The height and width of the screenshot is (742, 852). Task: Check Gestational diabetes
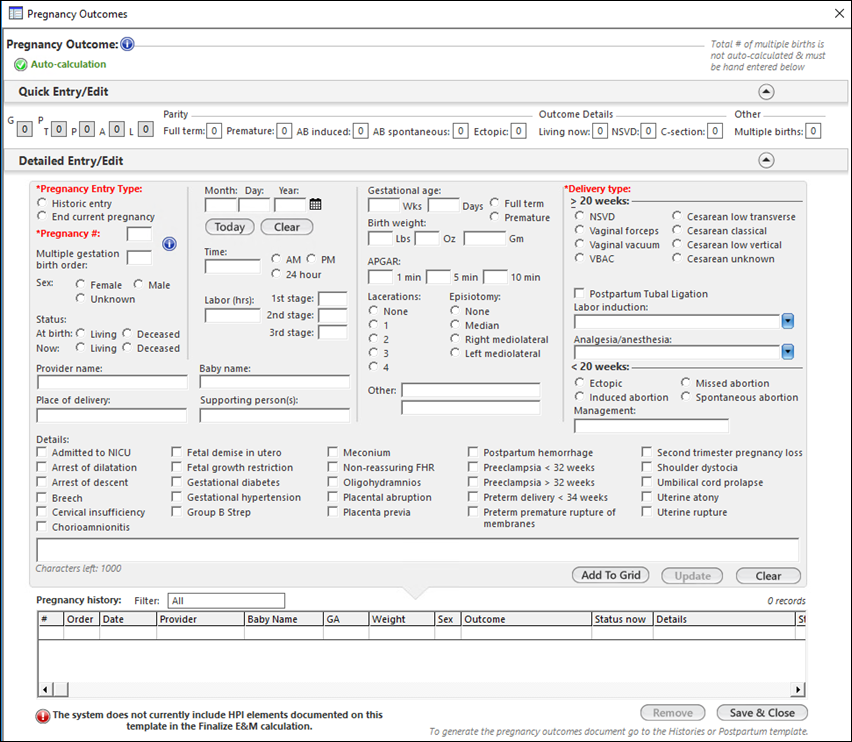pos(177,482)
